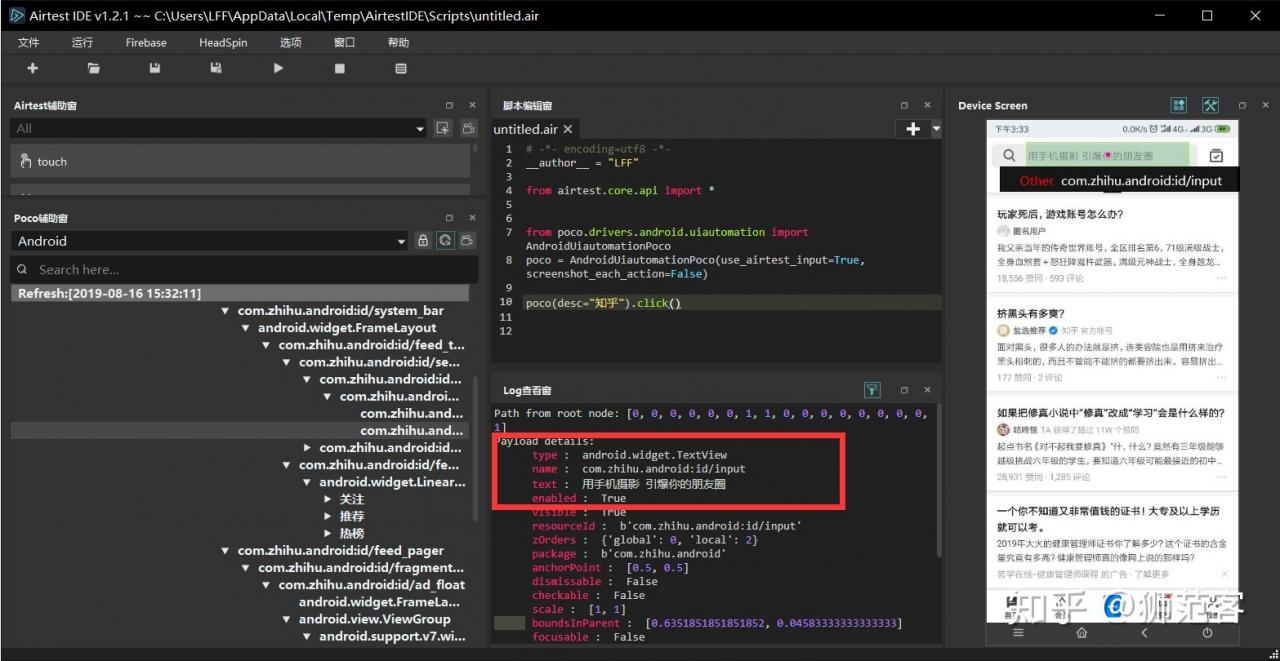Close the Device Screen panel
The image size is (1280, 661).
[x=1265, y=105]
